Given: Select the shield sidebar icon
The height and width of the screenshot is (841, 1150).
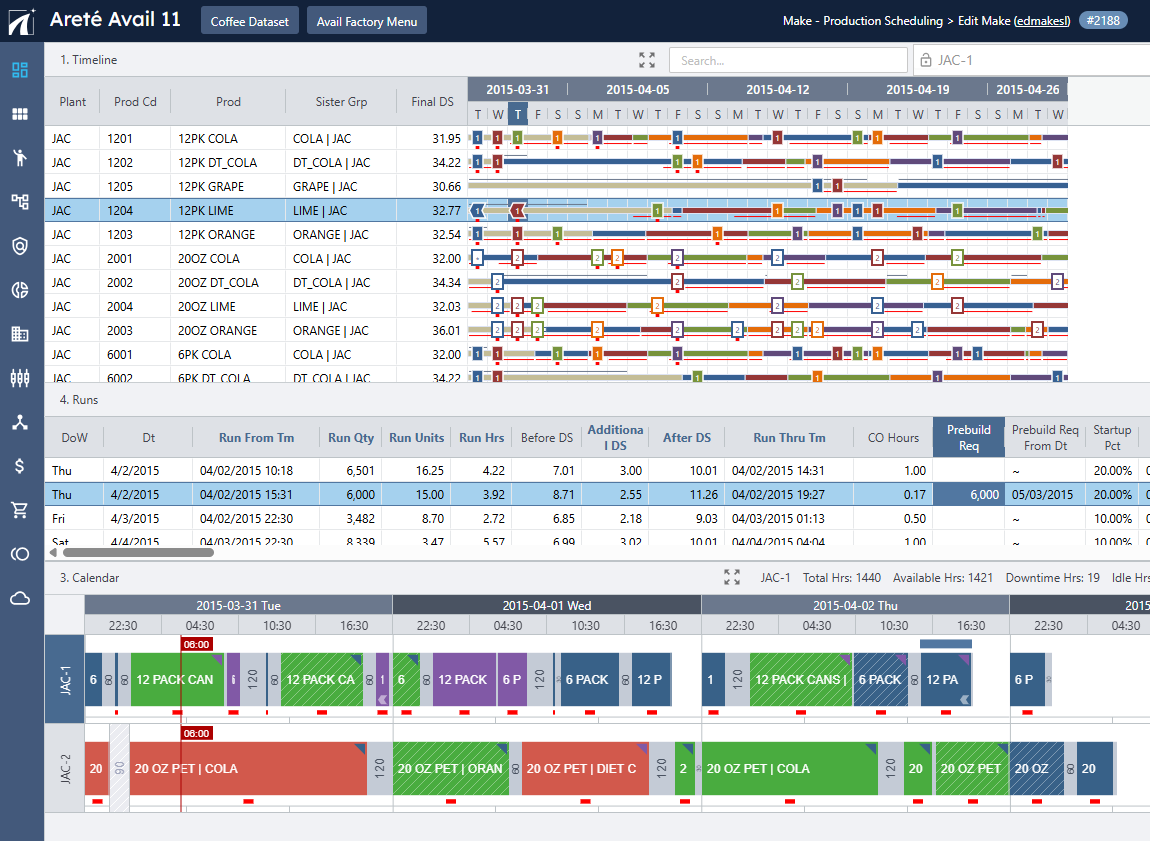Looking at the screenshot, I should (x=20, y=246).
